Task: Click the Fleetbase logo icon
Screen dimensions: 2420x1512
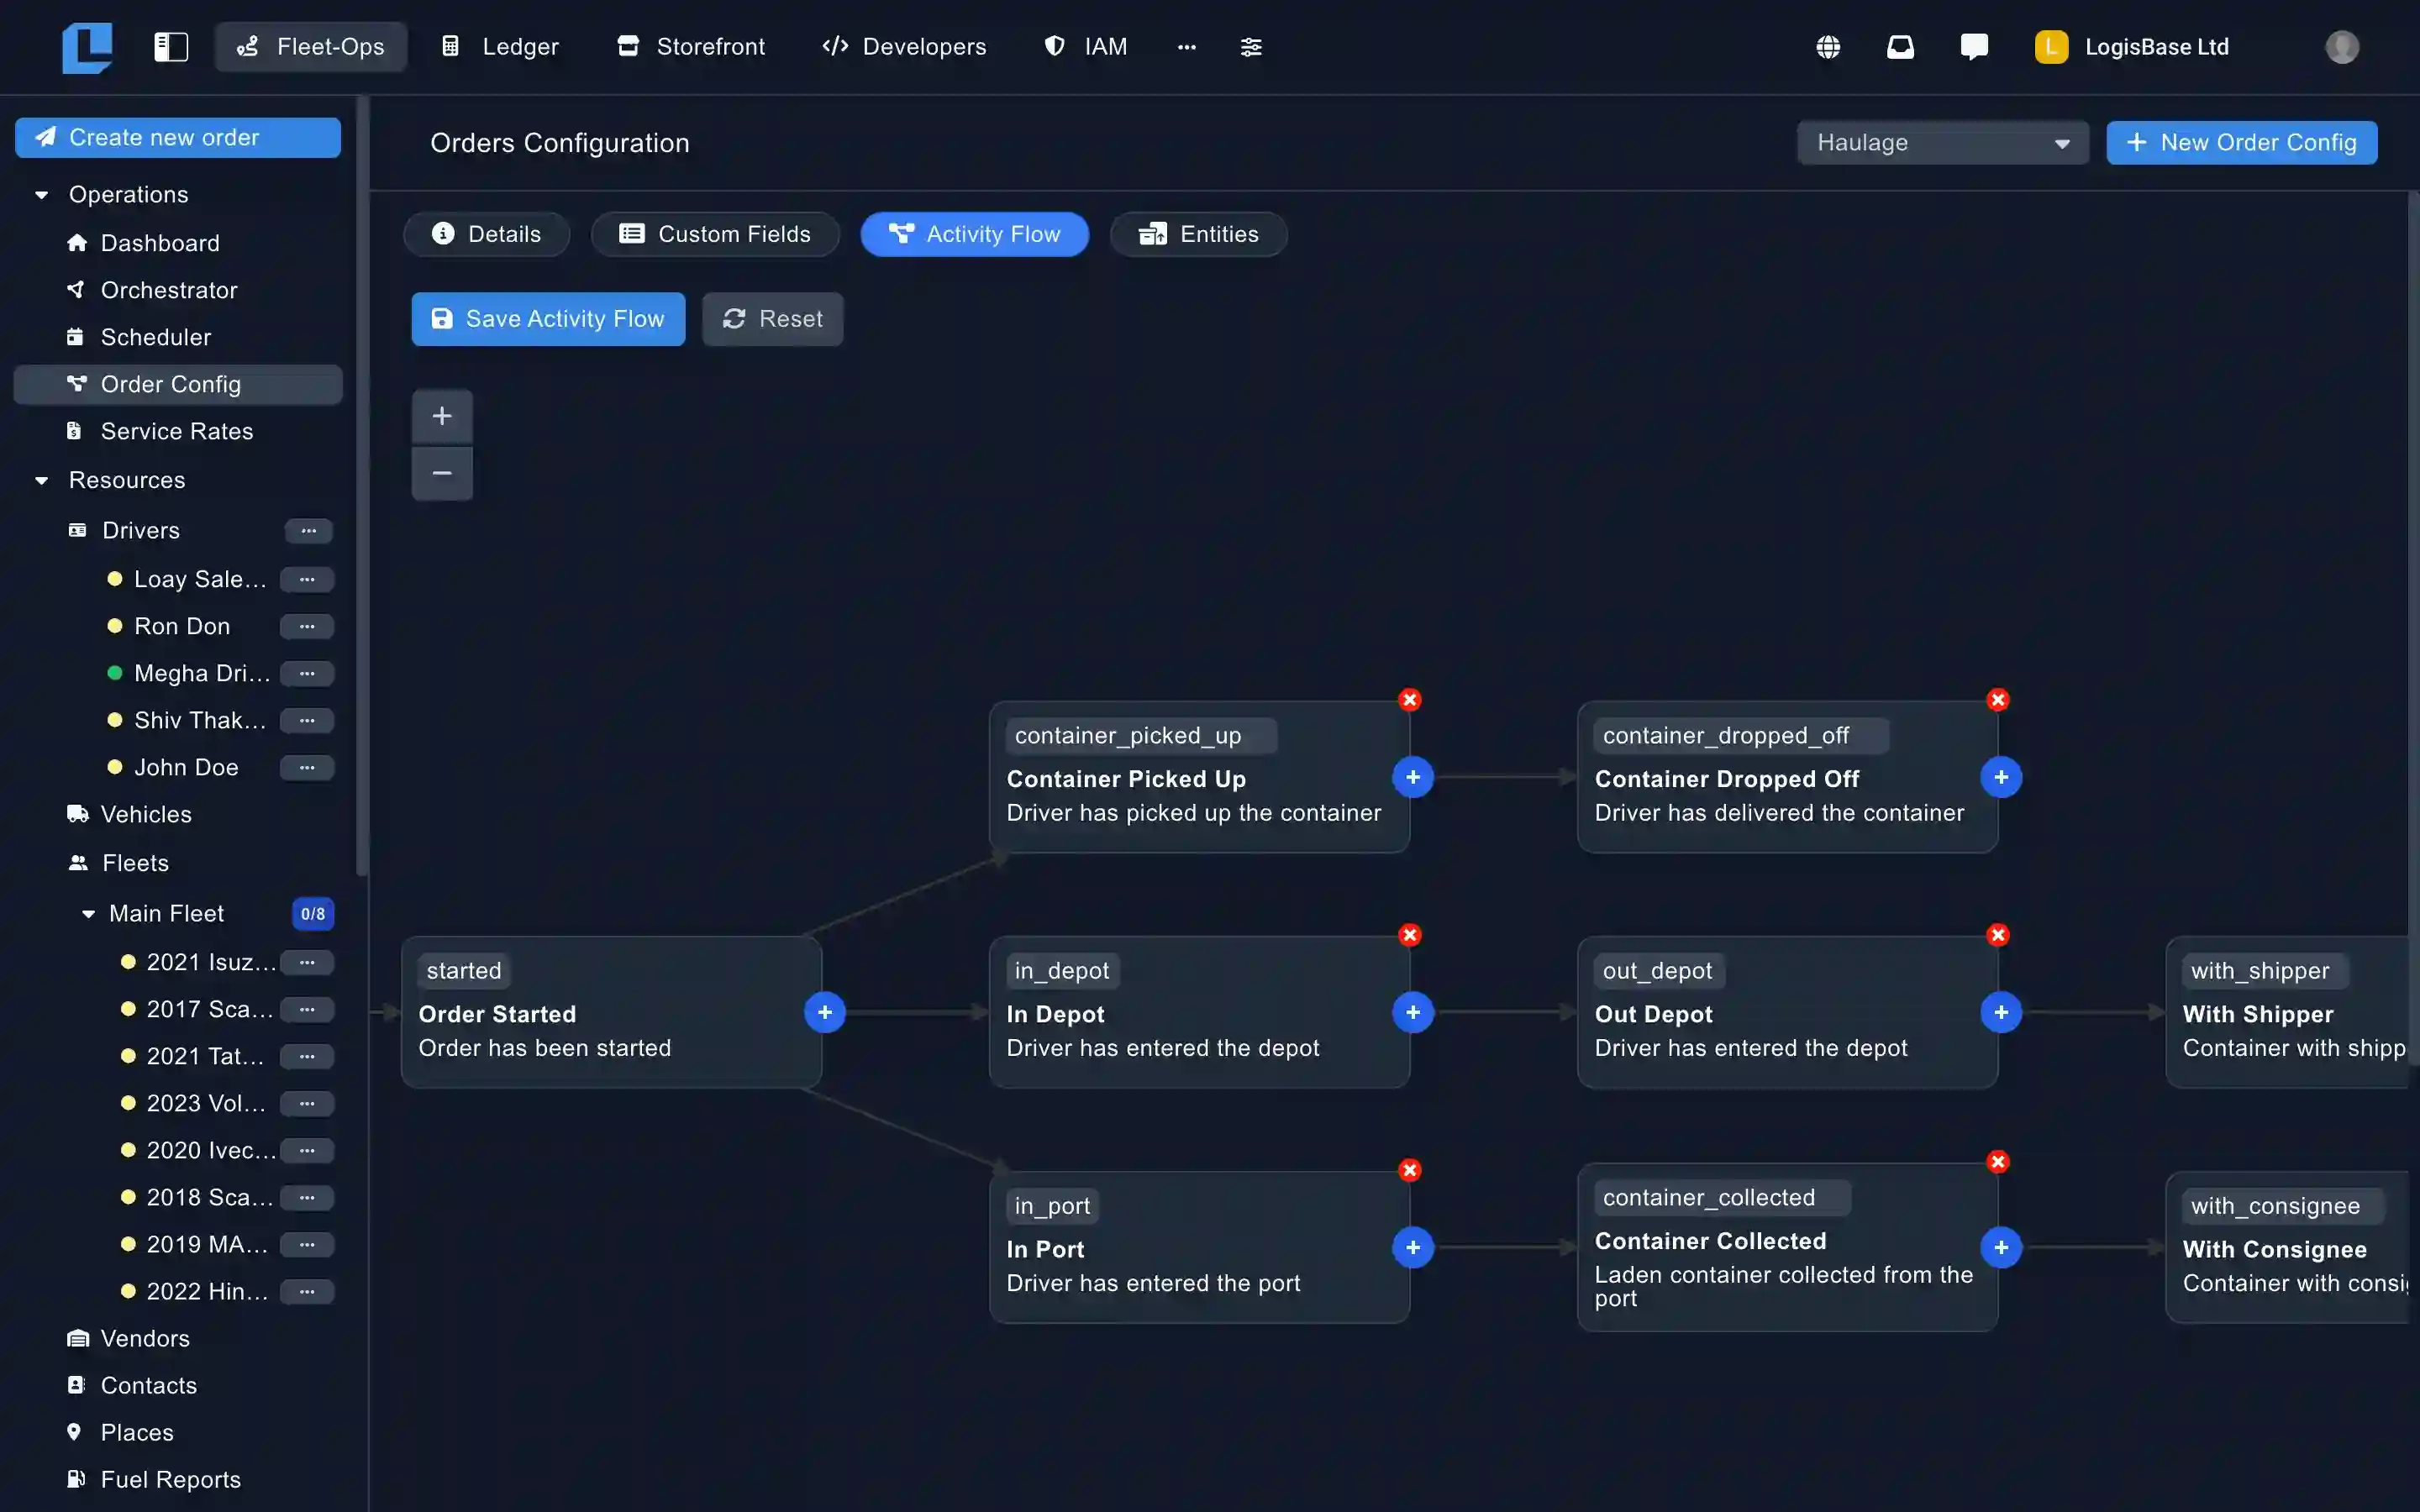Action: coord(87,47)
